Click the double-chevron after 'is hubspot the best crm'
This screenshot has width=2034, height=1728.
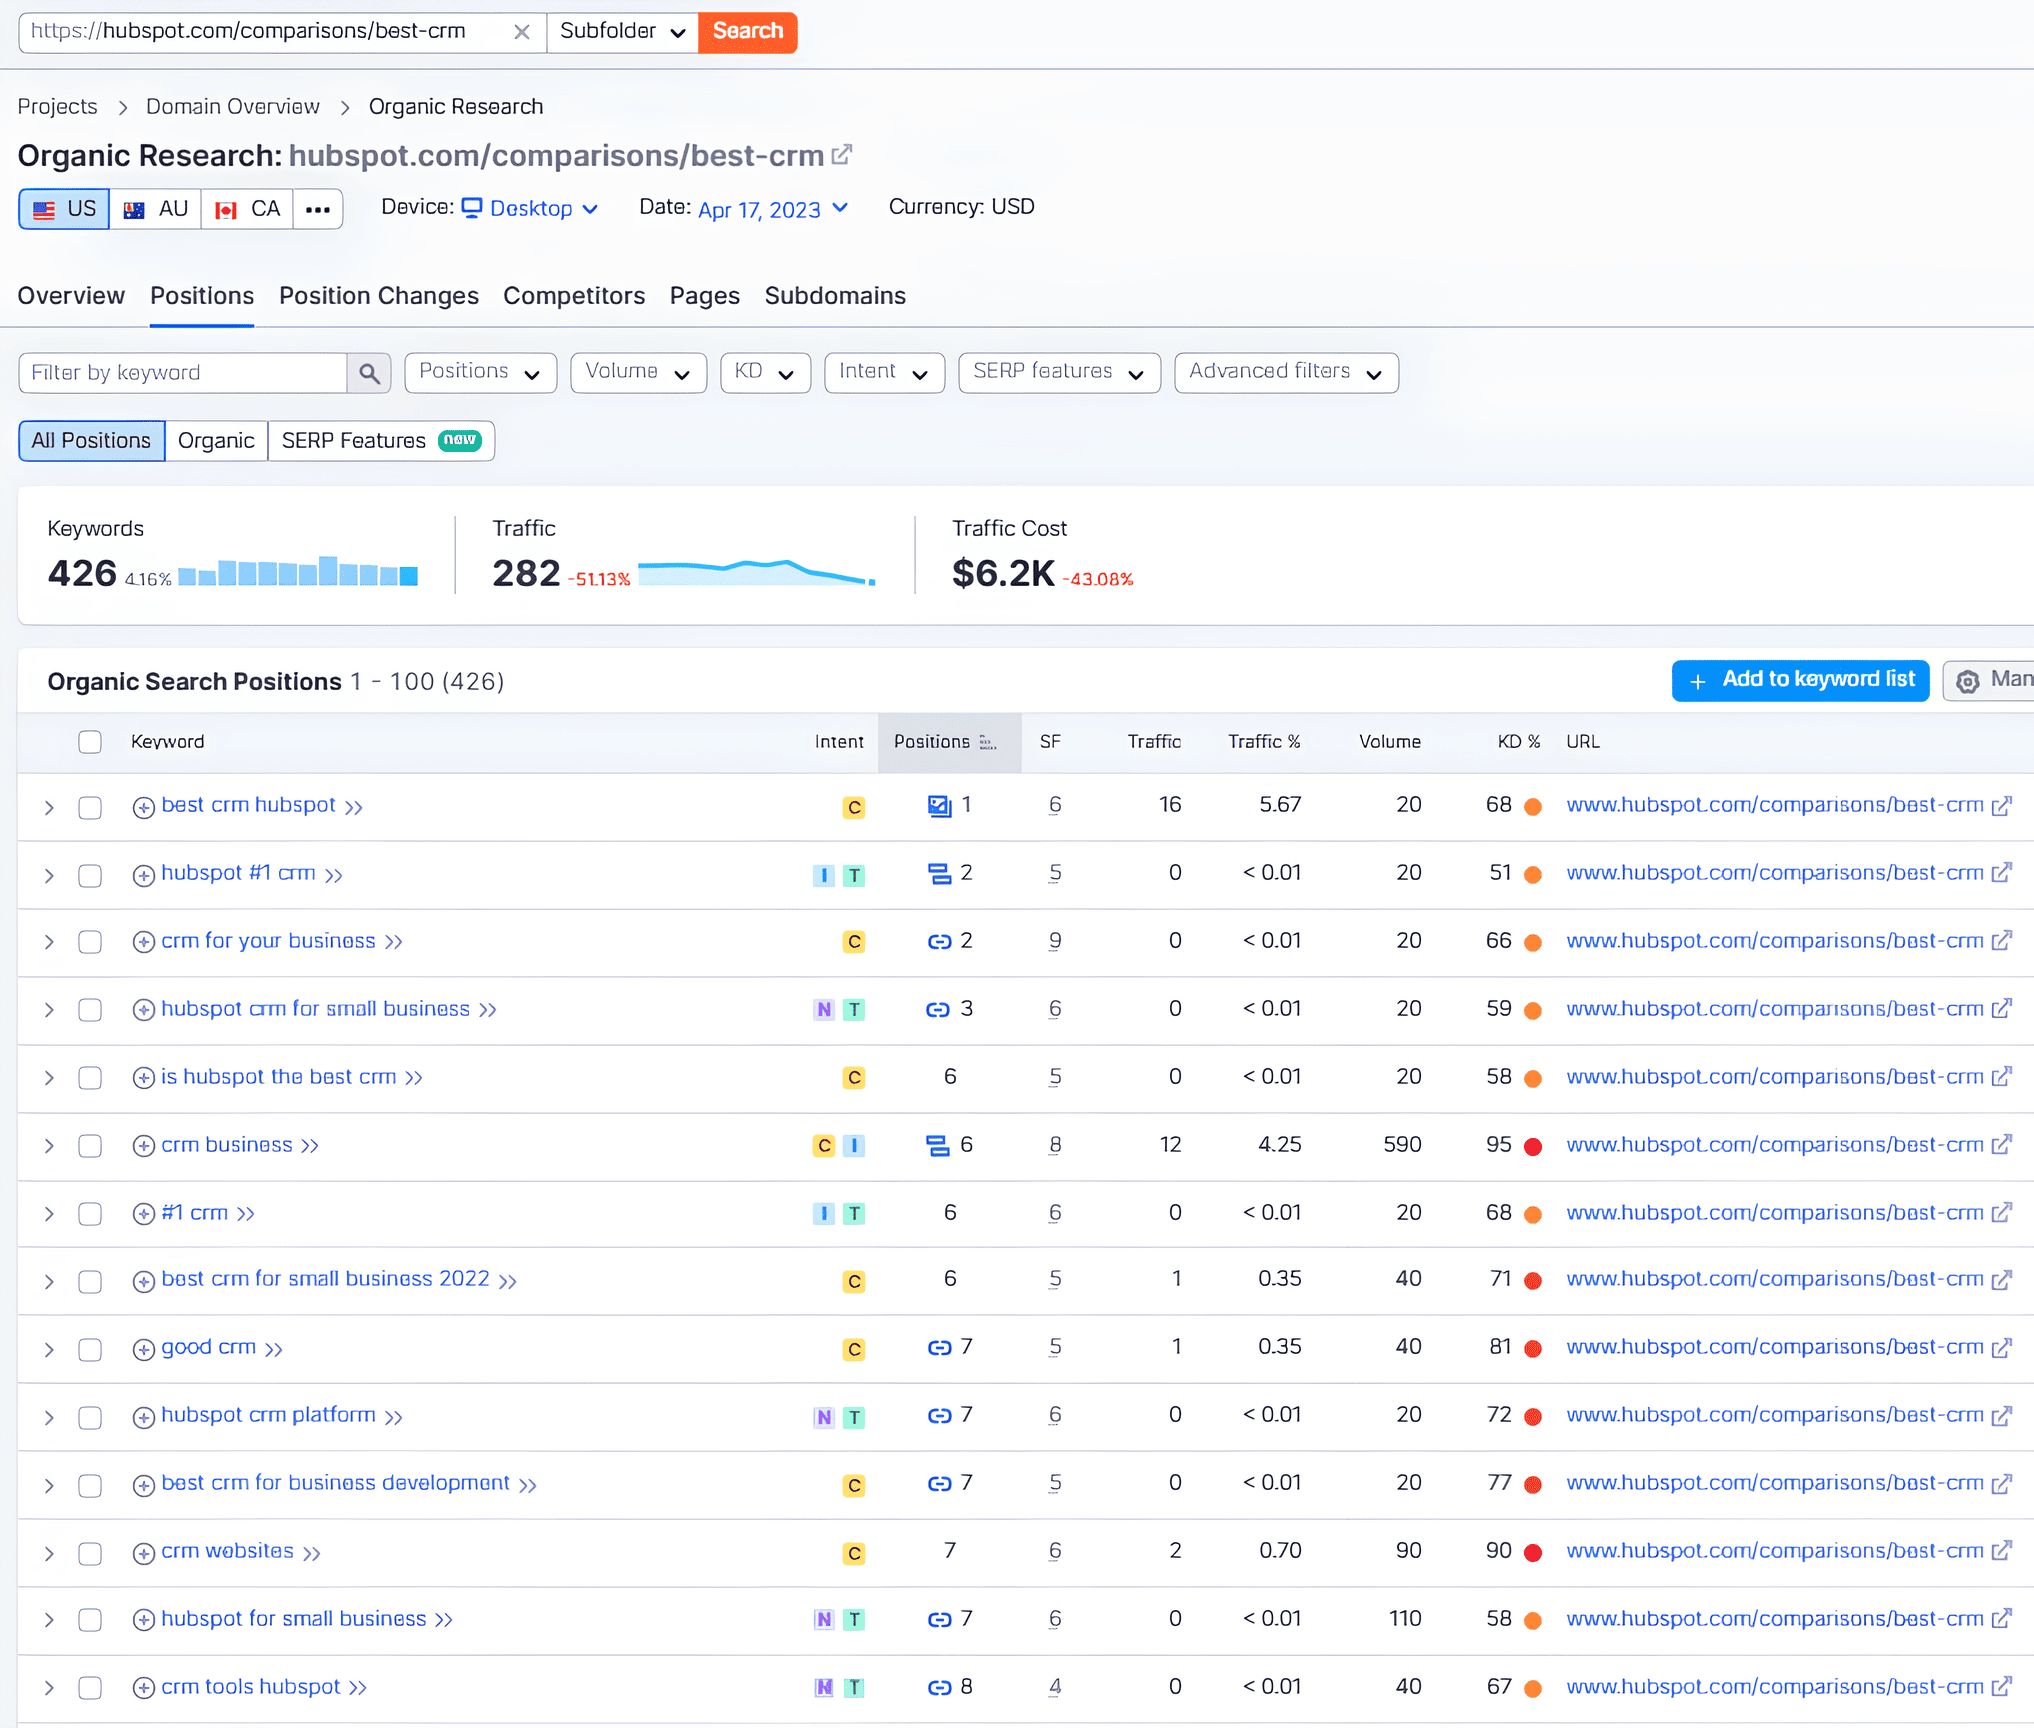414,1078
